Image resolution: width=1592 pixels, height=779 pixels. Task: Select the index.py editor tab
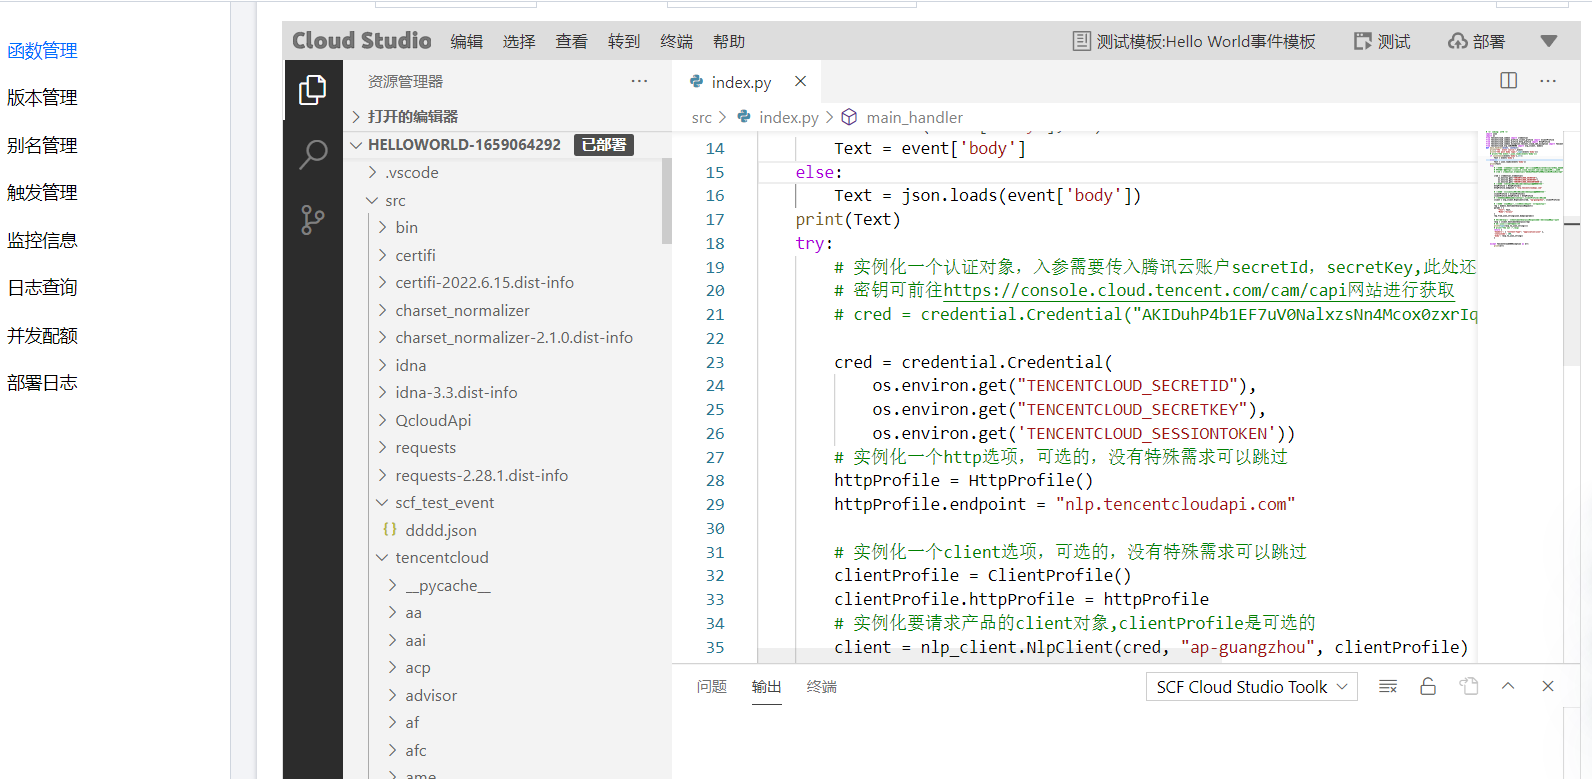point(747,81)
